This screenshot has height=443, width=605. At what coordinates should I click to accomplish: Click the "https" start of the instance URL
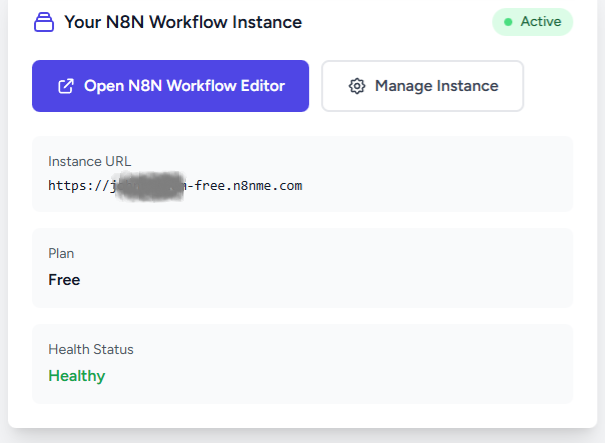pos(68,185)
